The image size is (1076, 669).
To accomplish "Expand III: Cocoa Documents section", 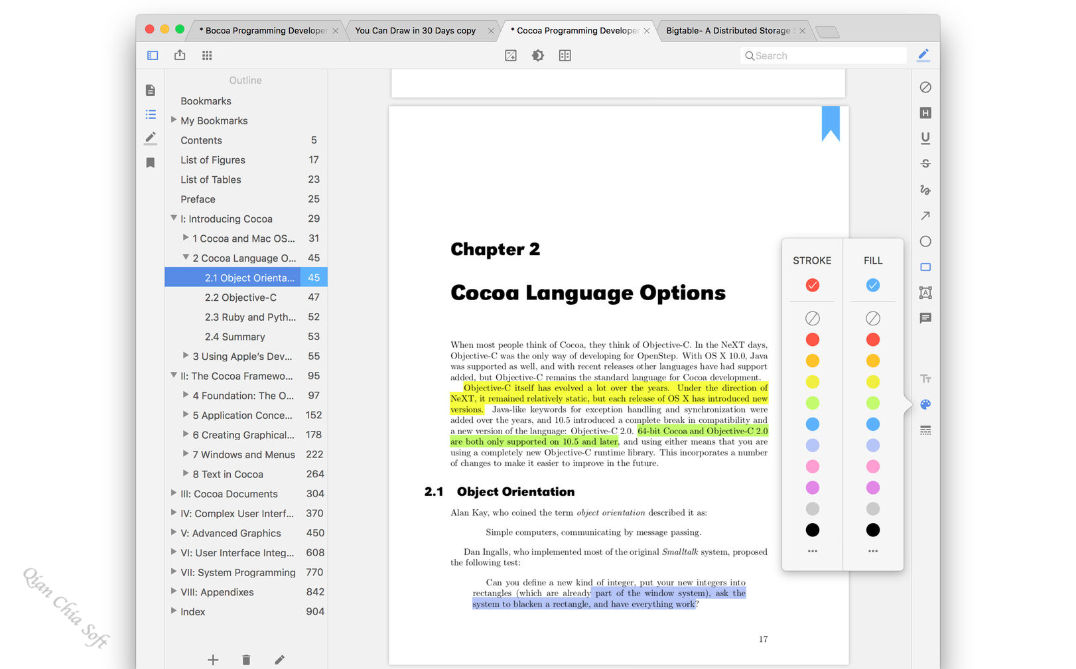I will [174, 493].
